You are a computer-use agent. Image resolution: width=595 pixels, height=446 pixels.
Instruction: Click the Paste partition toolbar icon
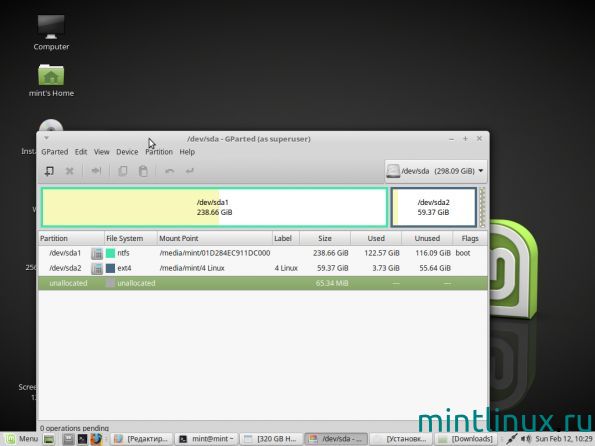(143, 171)
